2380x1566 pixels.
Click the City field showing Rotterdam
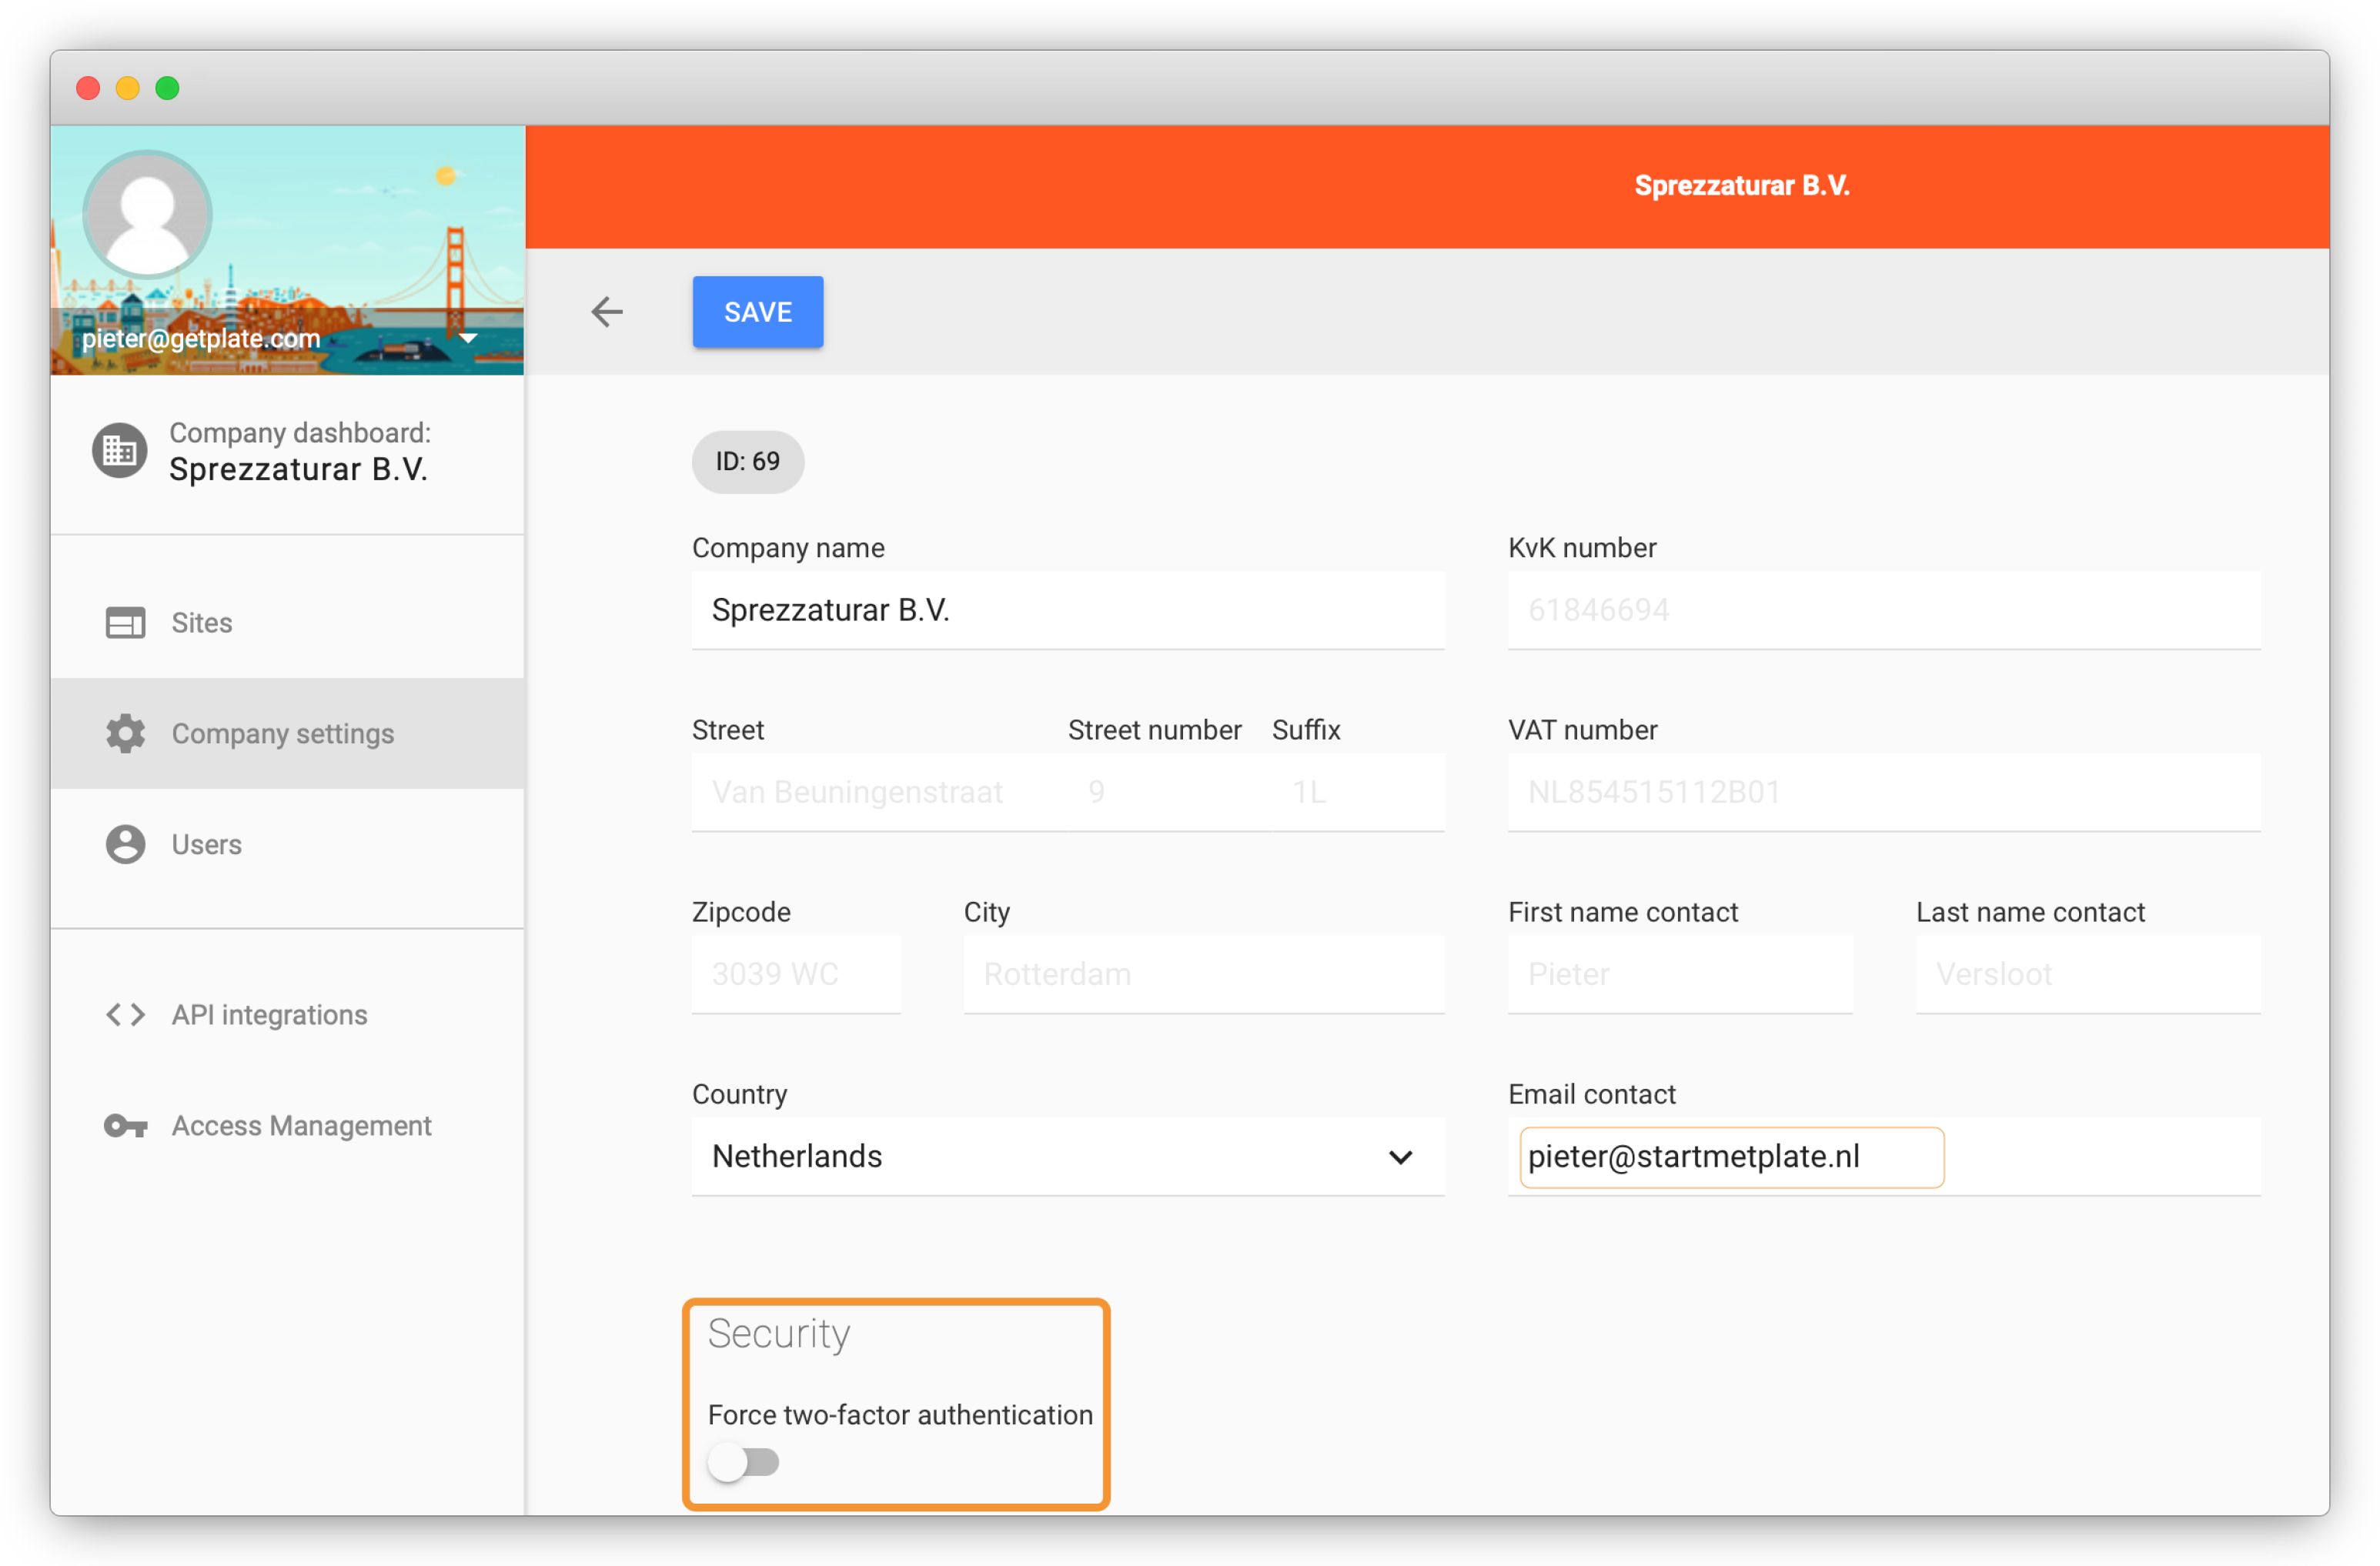pos(1204,975)
